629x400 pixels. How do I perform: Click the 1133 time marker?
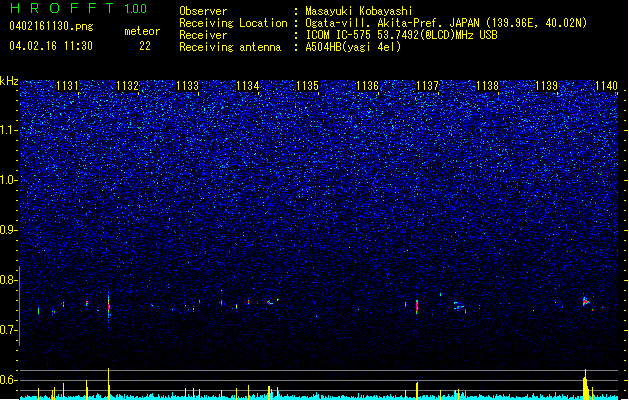point(187,86)
